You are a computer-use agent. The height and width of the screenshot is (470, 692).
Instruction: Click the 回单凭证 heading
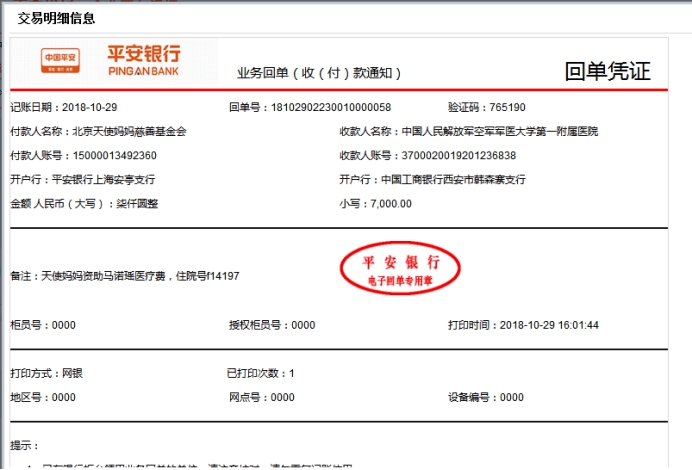[608, 71]
